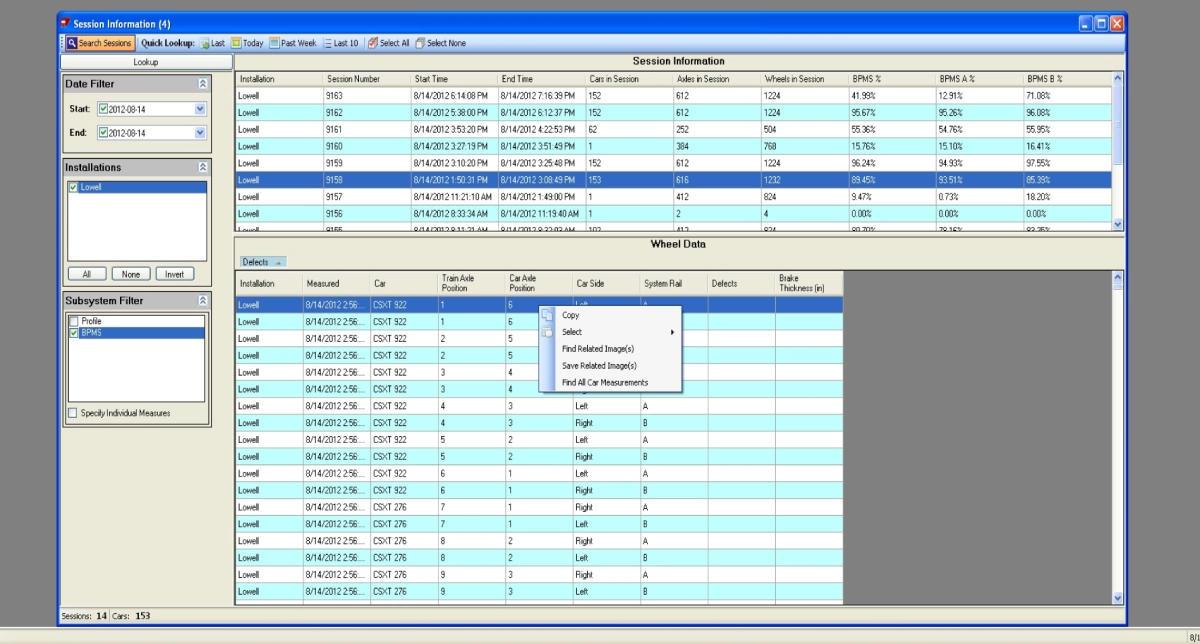Click the None installations button

(x=130, y=274)
